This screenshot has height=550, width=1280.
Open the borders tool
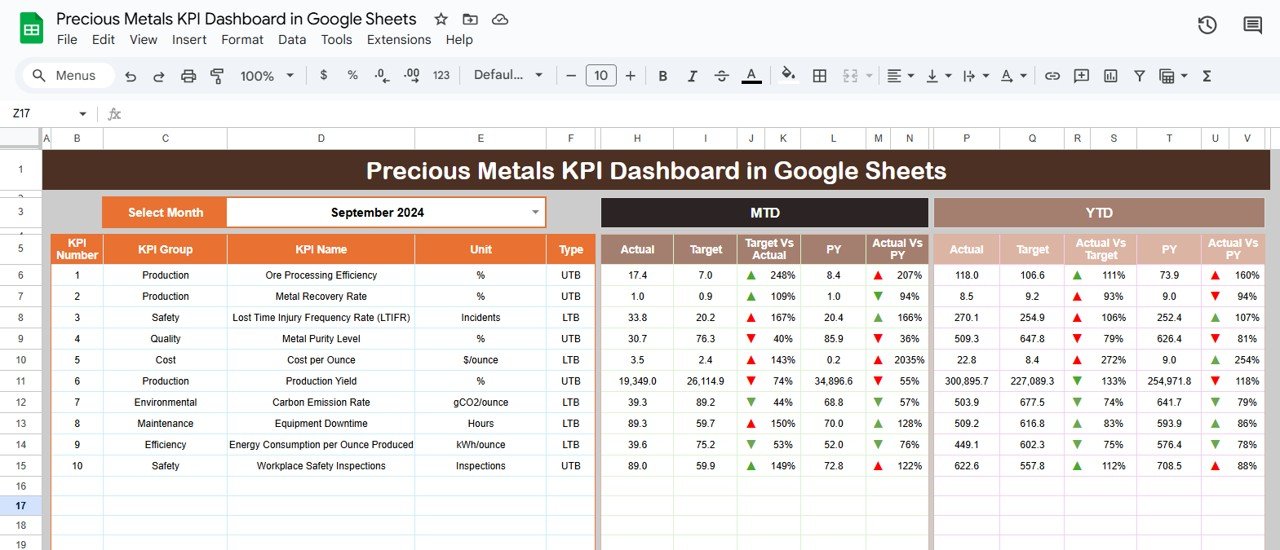819,75
